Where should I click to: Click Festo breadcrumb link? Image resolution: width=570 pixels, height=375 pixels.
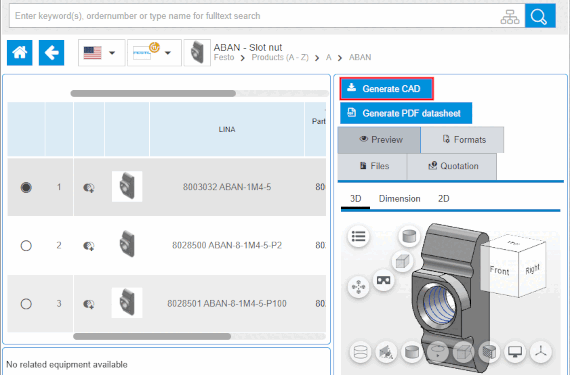click(224, 57)
